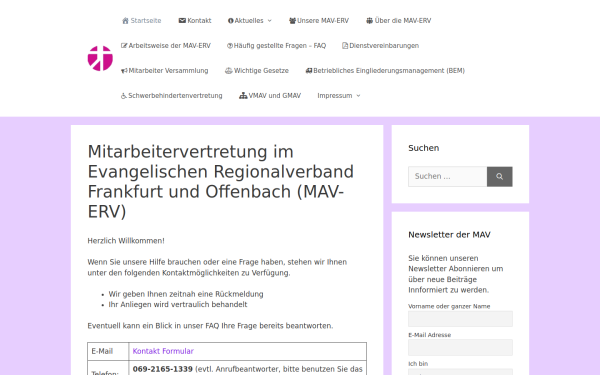Click the scales icon beside Wichtige Gesetze
The width and height of the screenshot is (600, 375).
click(x=228, y=70)
